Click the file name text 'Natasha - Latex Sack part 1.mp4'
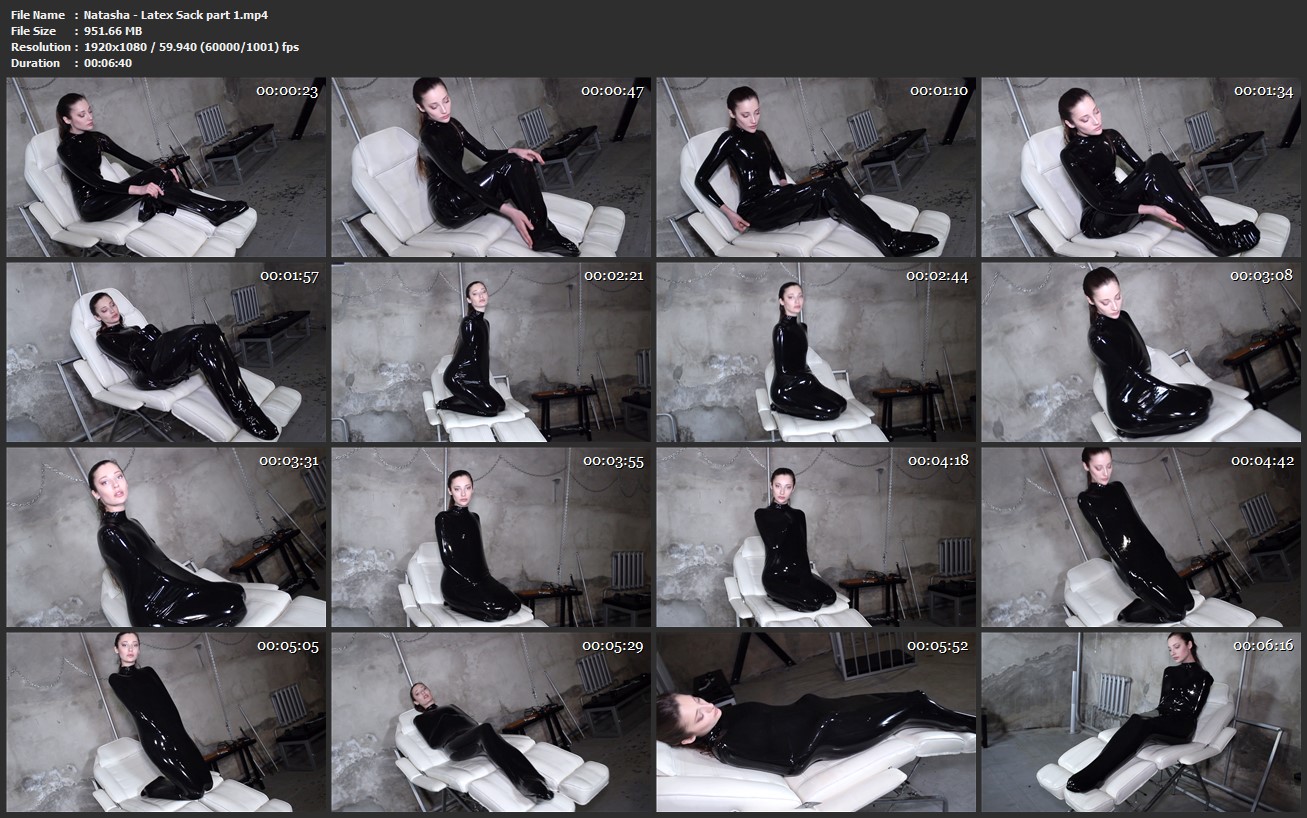Screen dimensions: 1307x818 point(175,15)
